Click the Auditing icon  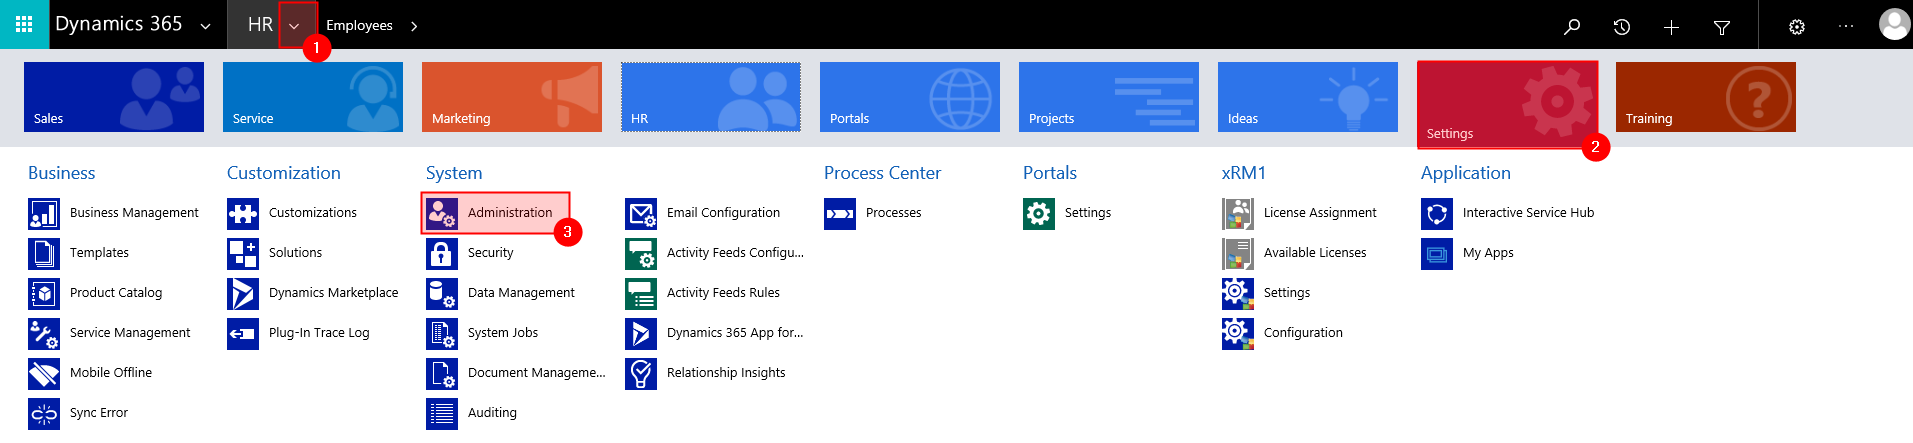click(x=442, y=414)
